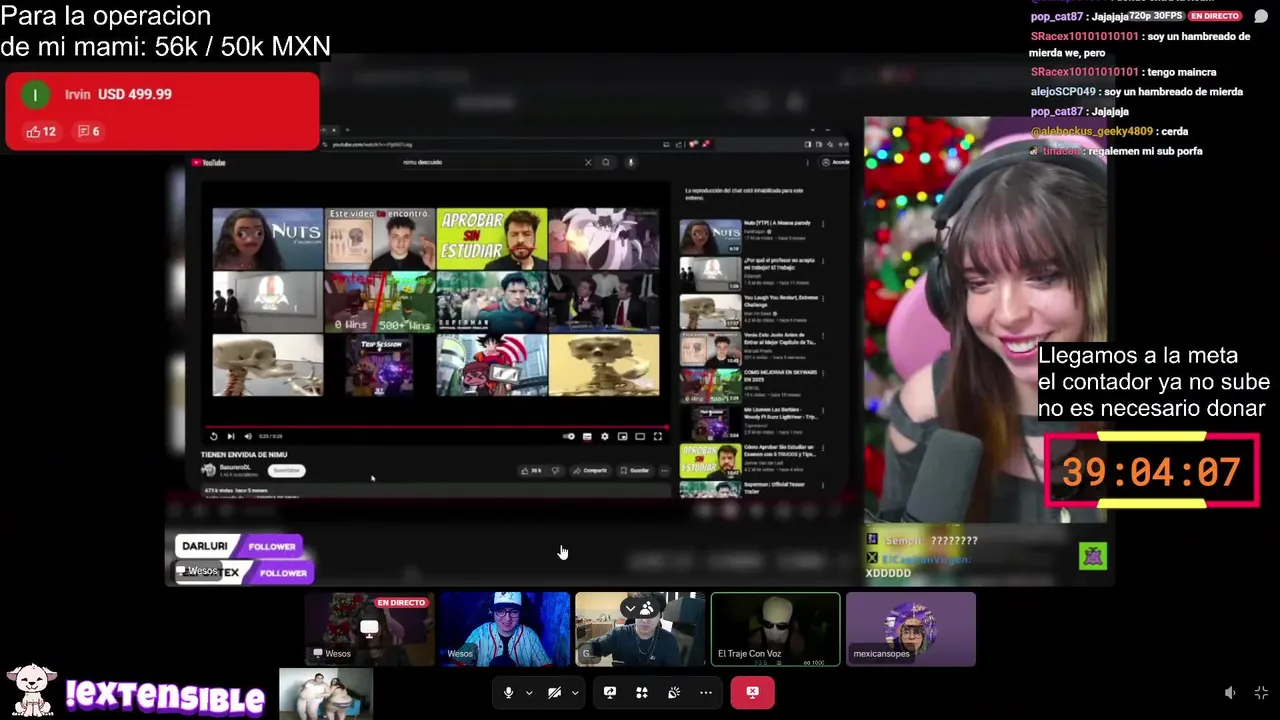The width and height of the screenshot is (1280, 720).
Task: Subscribe to the BasureroDL channel
Action: click(286, 470)
